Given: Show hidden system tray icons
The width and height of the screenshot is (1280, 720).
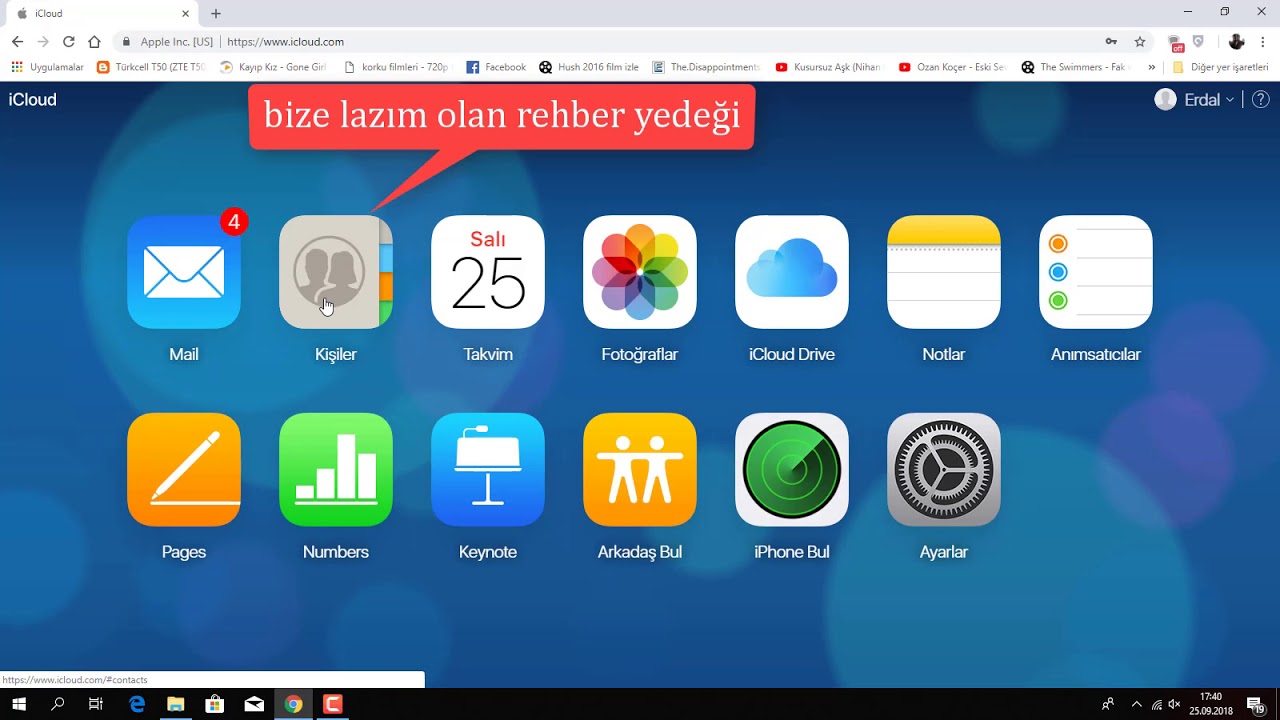Looking at the screenshot, I should point(1136,704).
